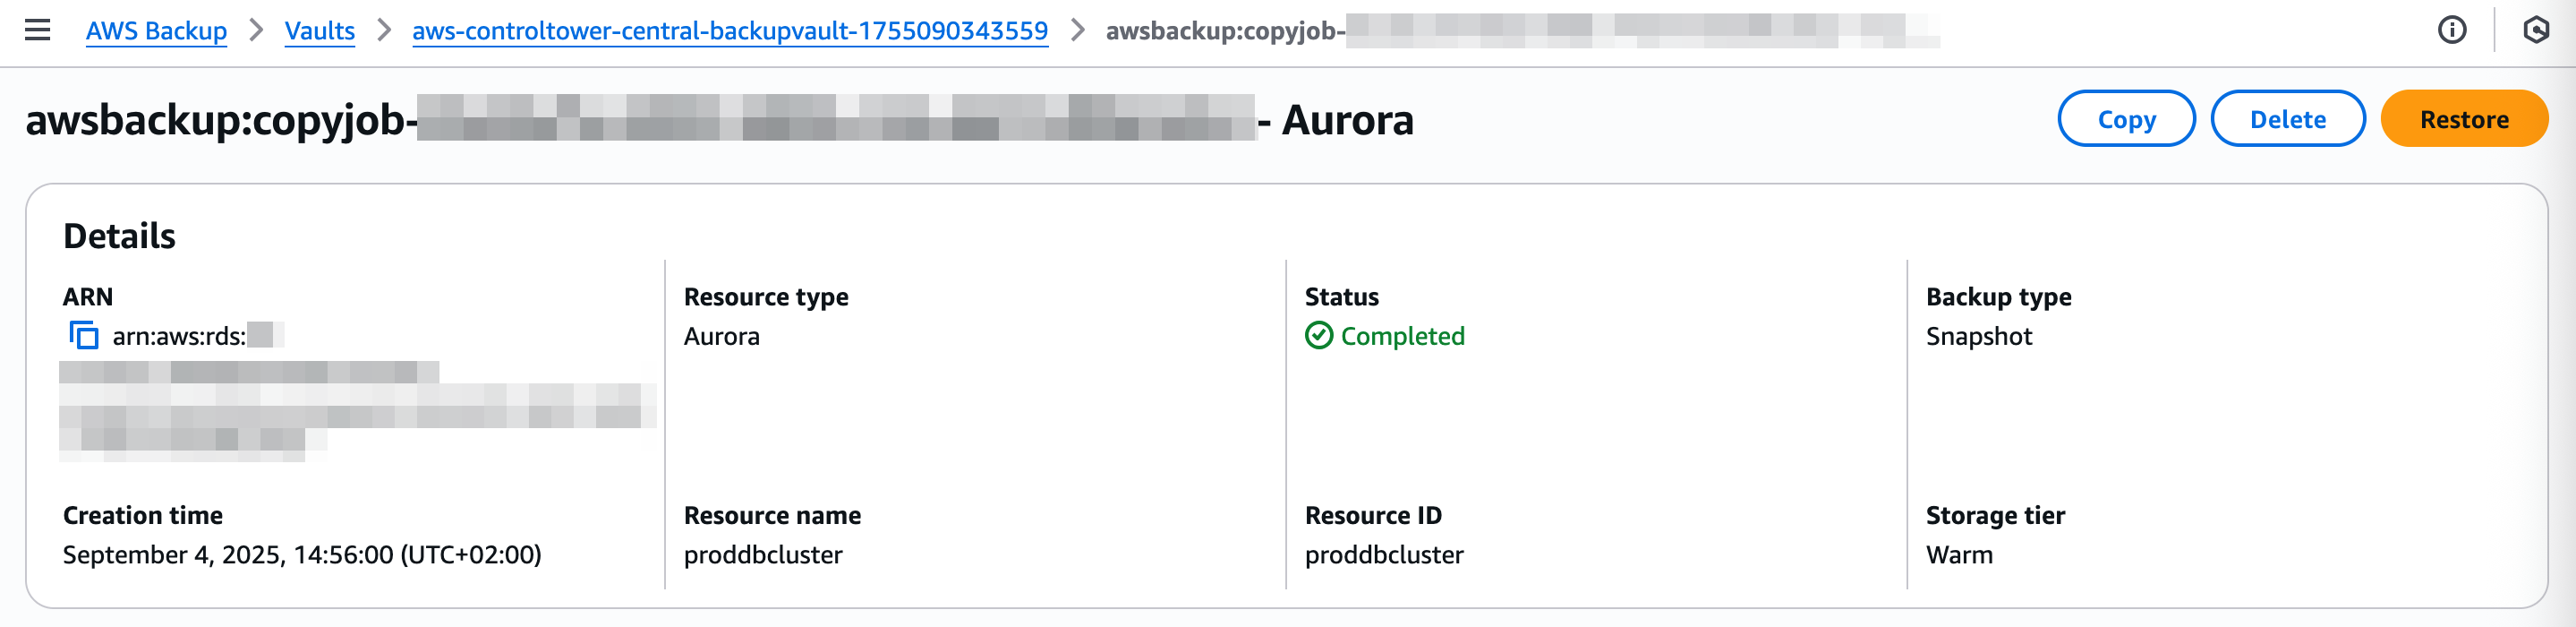Click the arn:aws:rds: text
Screen dimensions: 2576x627
click(x=179, y=336)
